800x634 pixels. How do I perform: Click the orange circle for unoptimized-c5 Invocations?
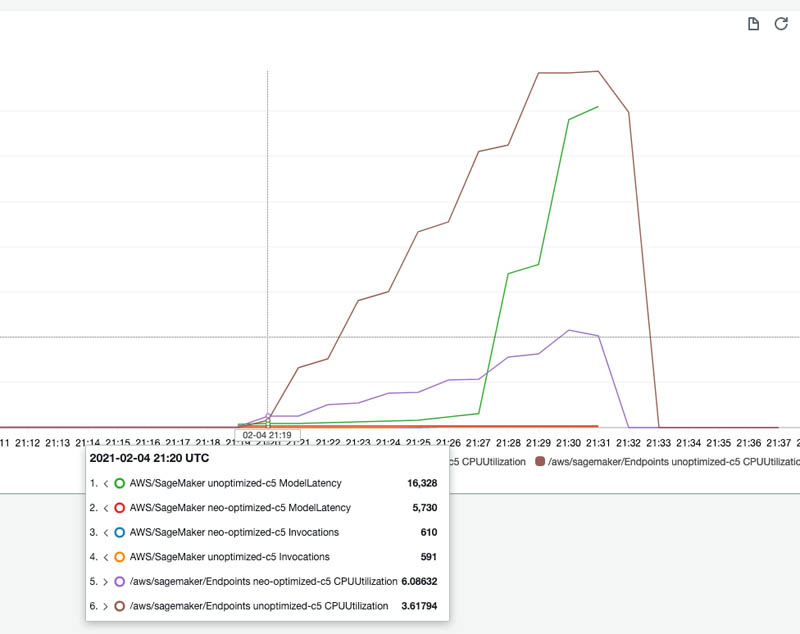point(119,556)
